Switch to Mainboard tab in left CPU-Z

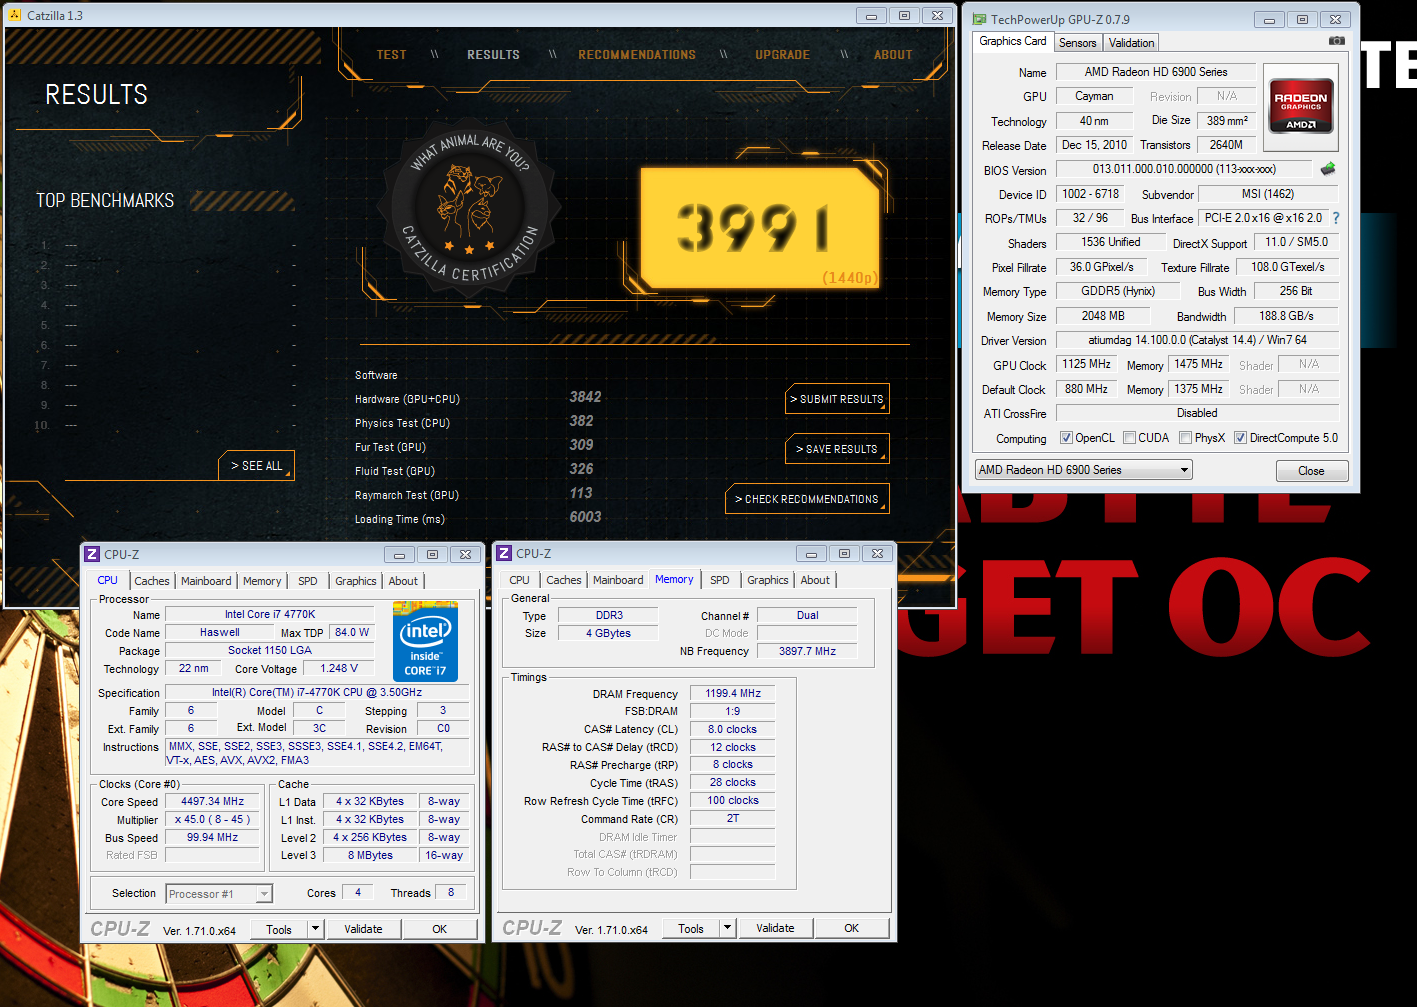[206, 581]
